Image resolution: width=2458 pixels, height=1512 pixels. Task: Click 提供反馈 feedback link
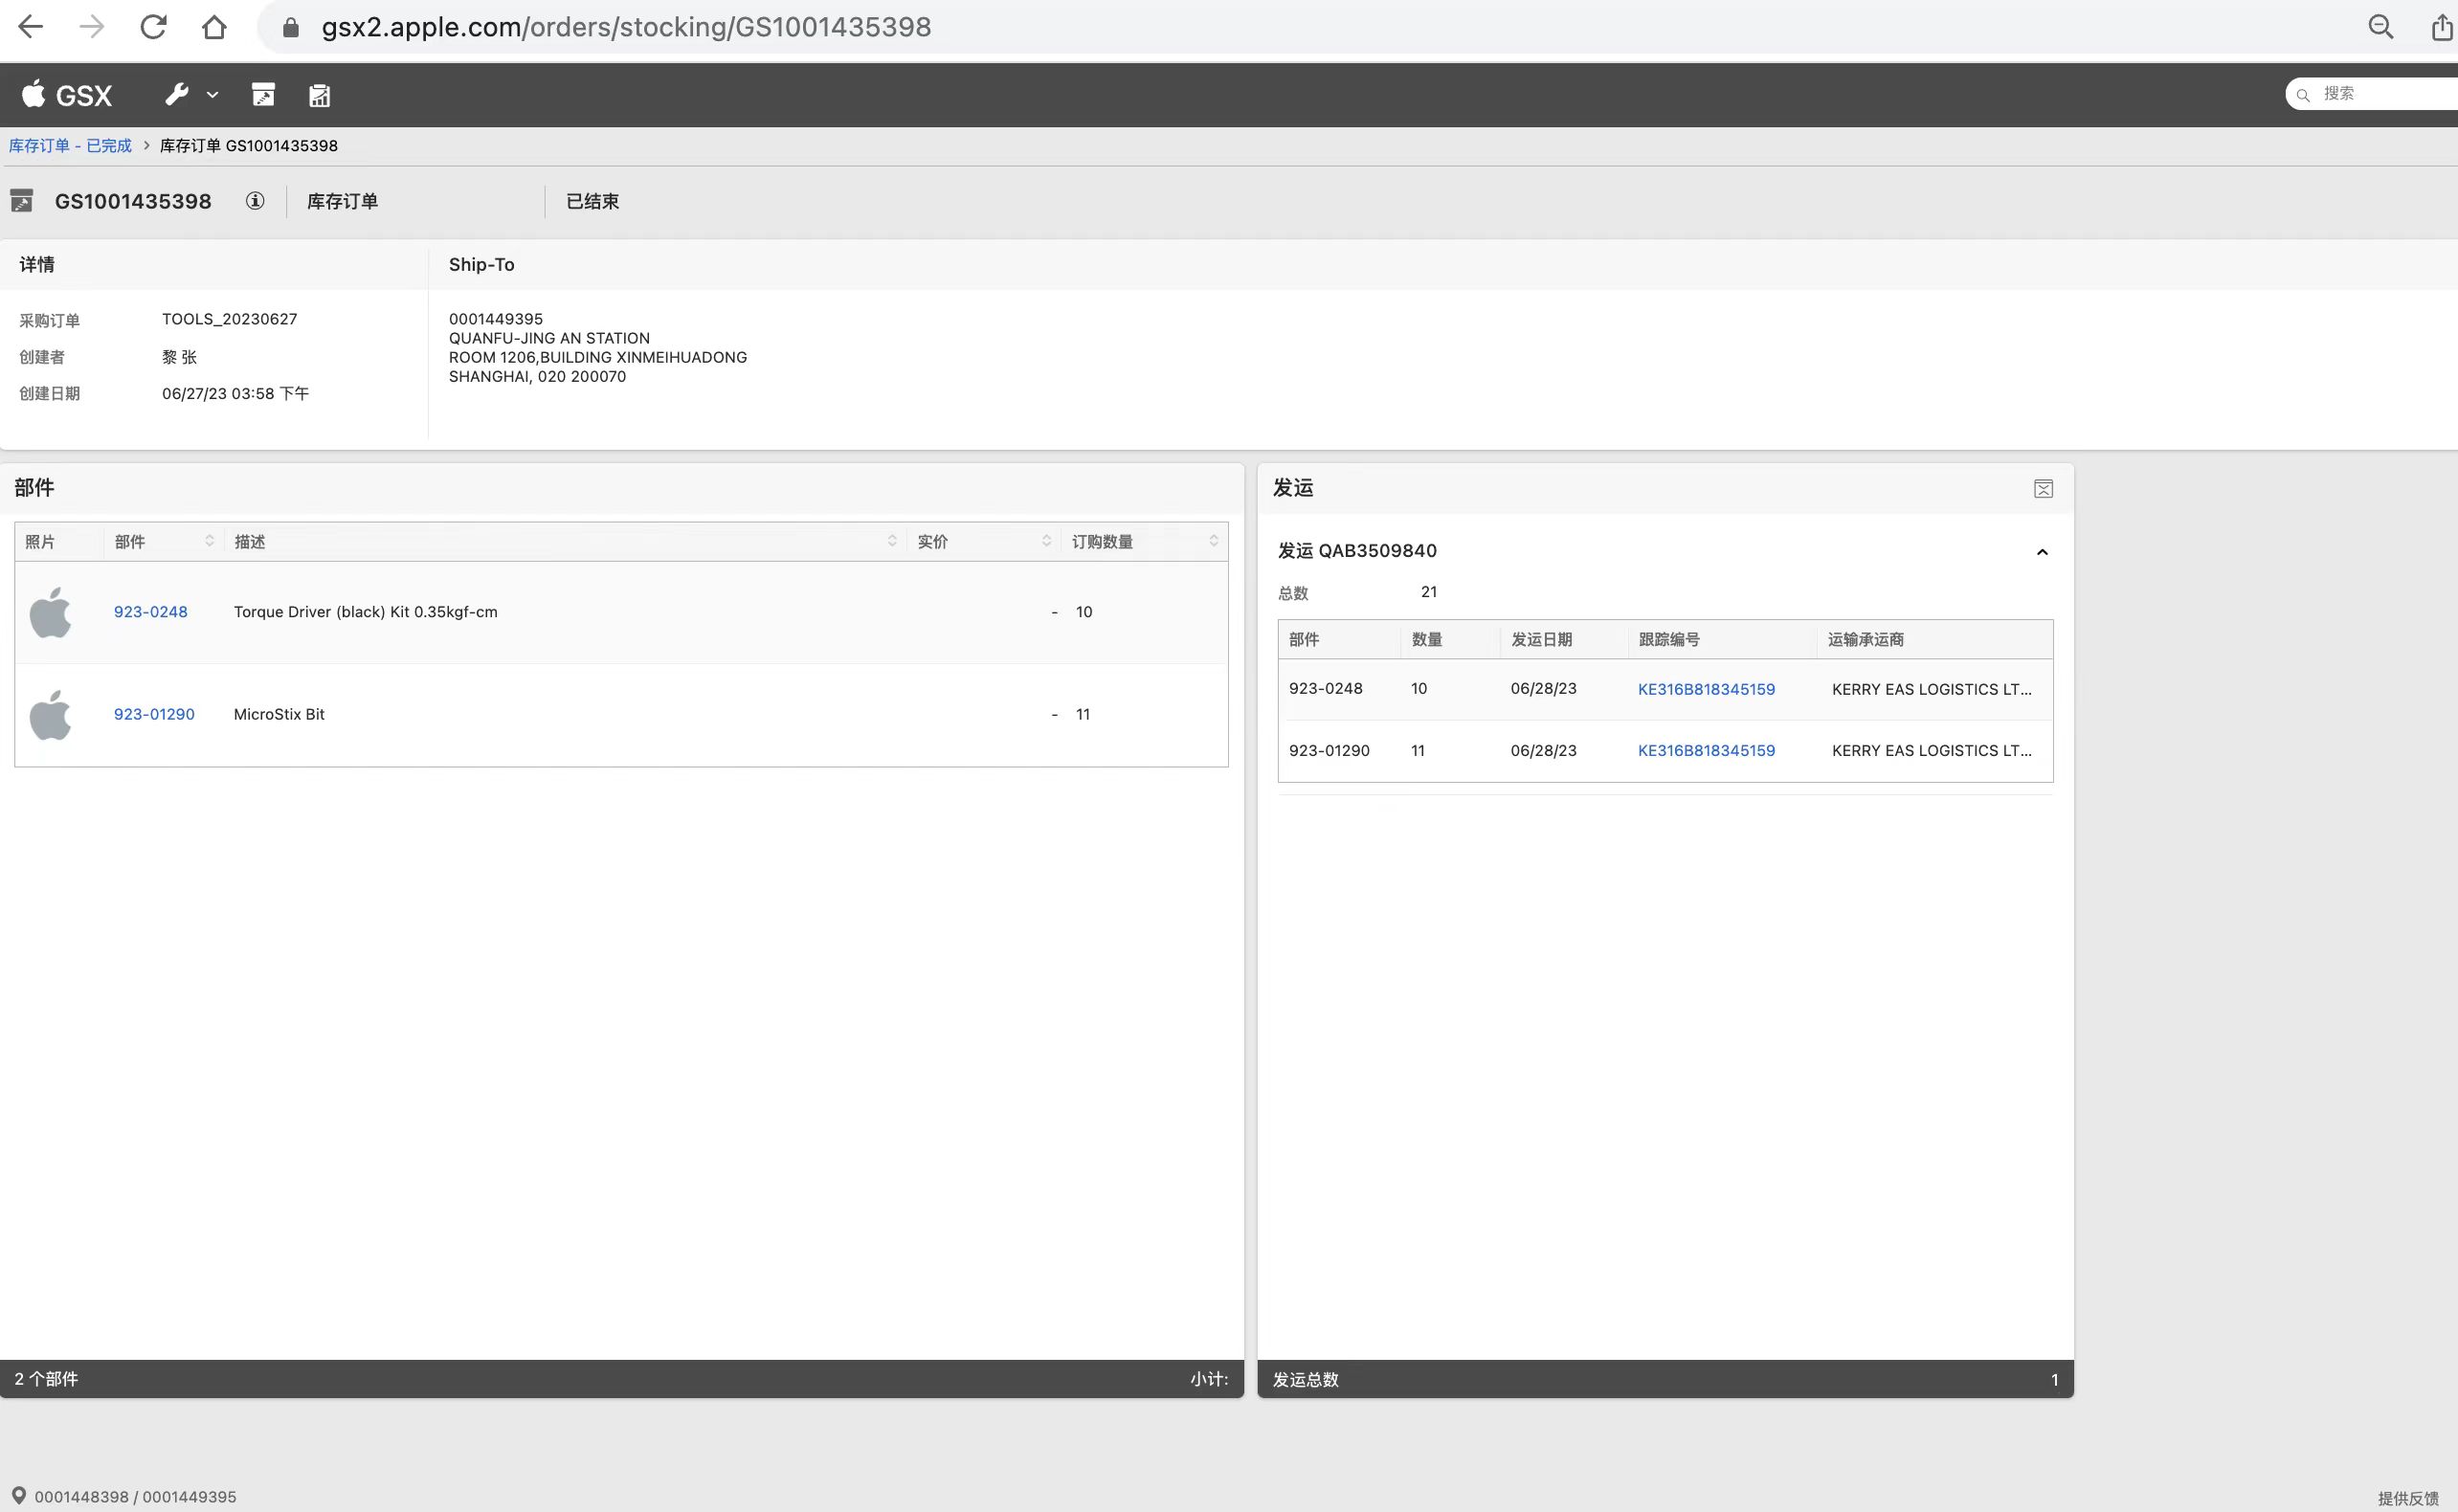tap(2408, 1498)
